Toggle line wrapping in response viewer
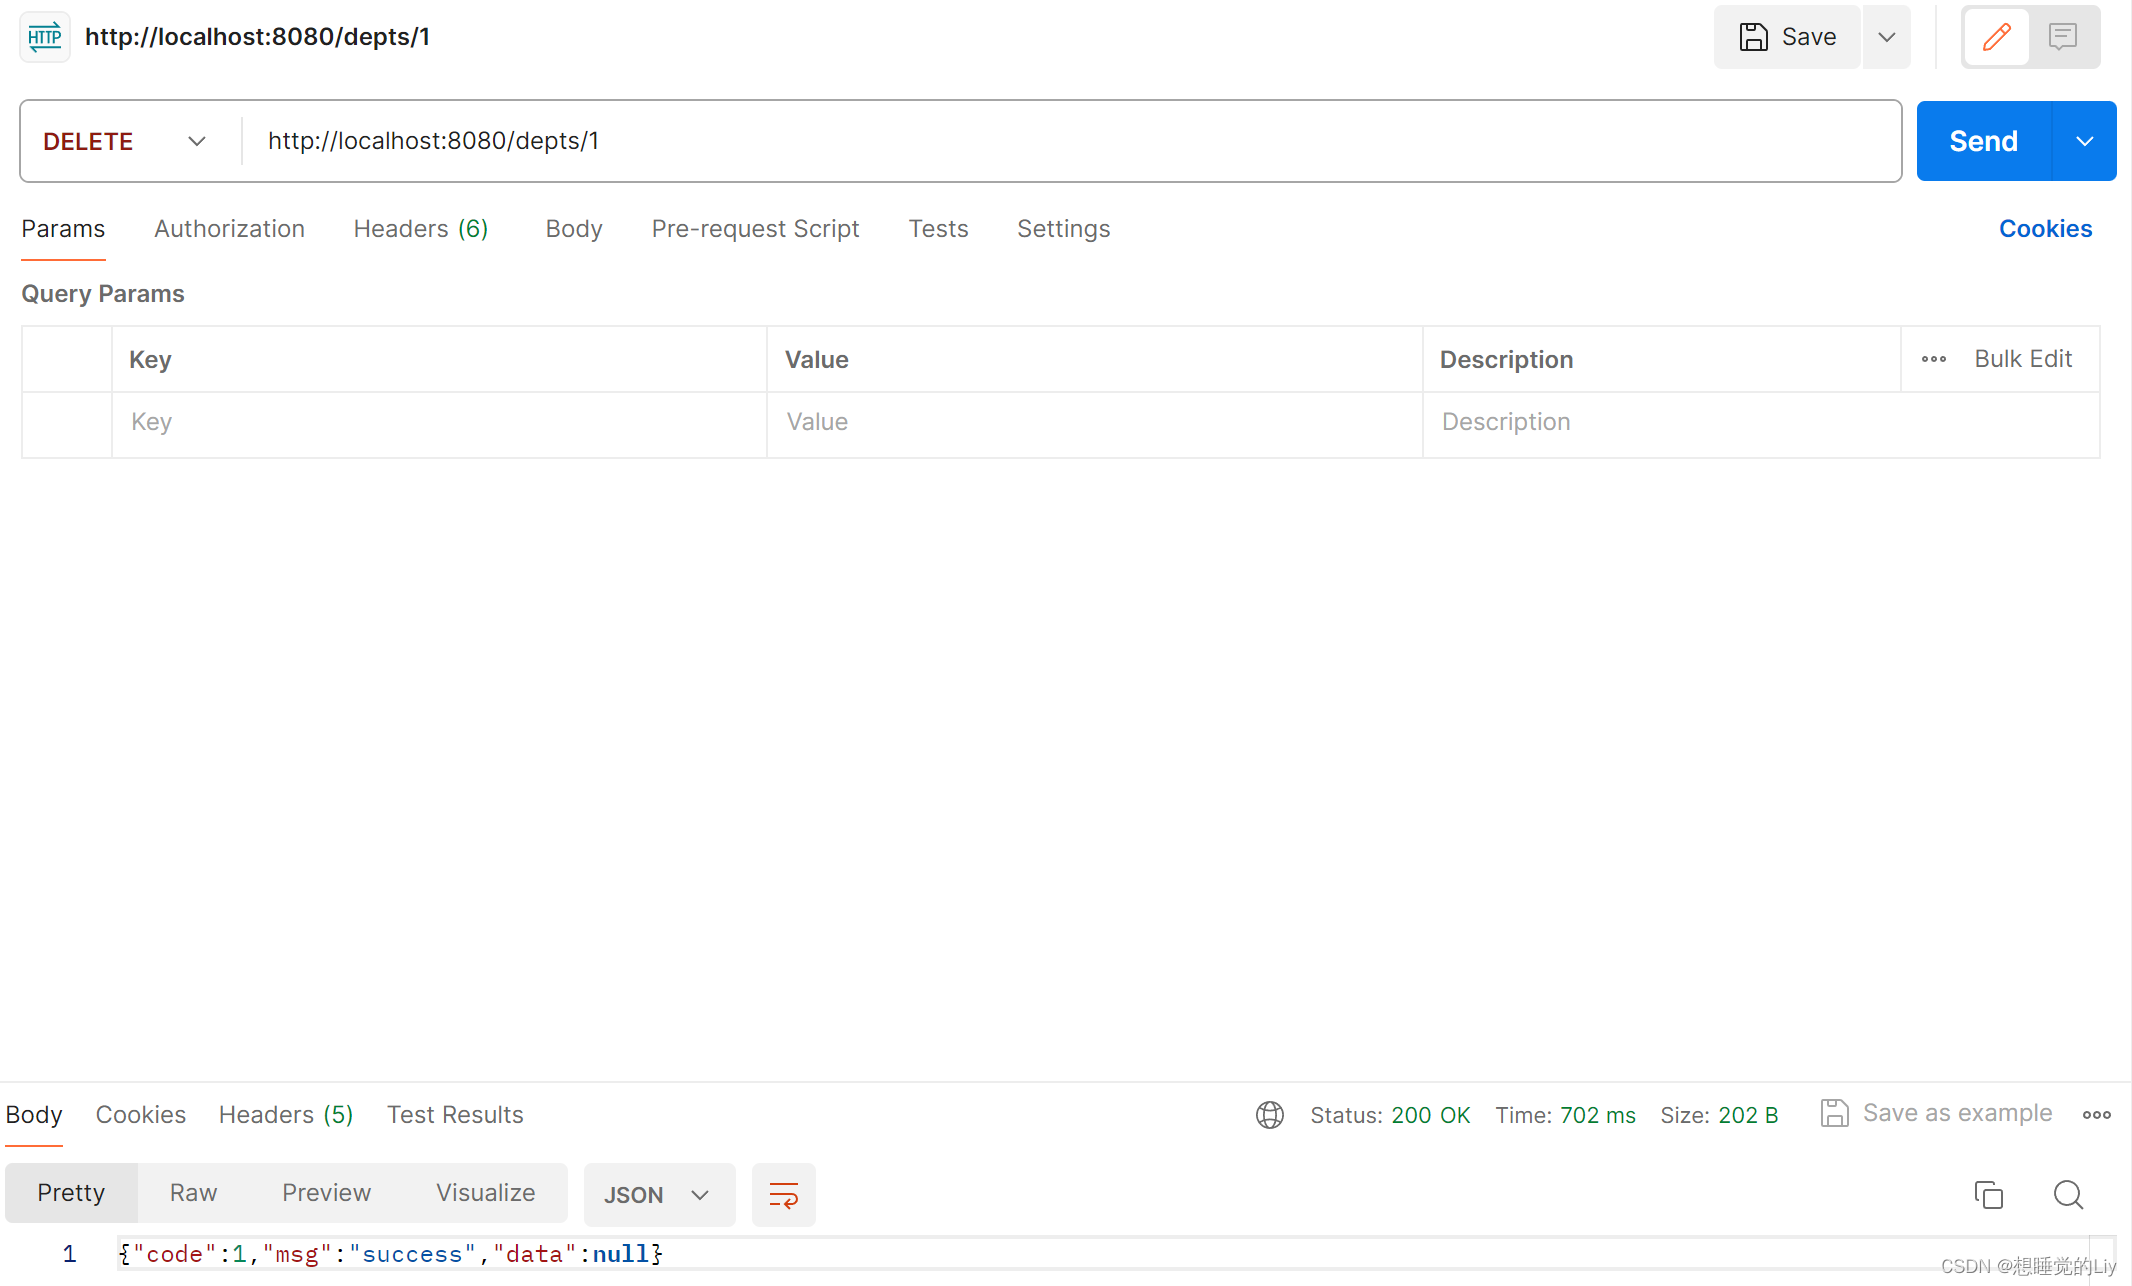Image resolution: width=2132 pixels, height=1286 pixels. 783,1194
